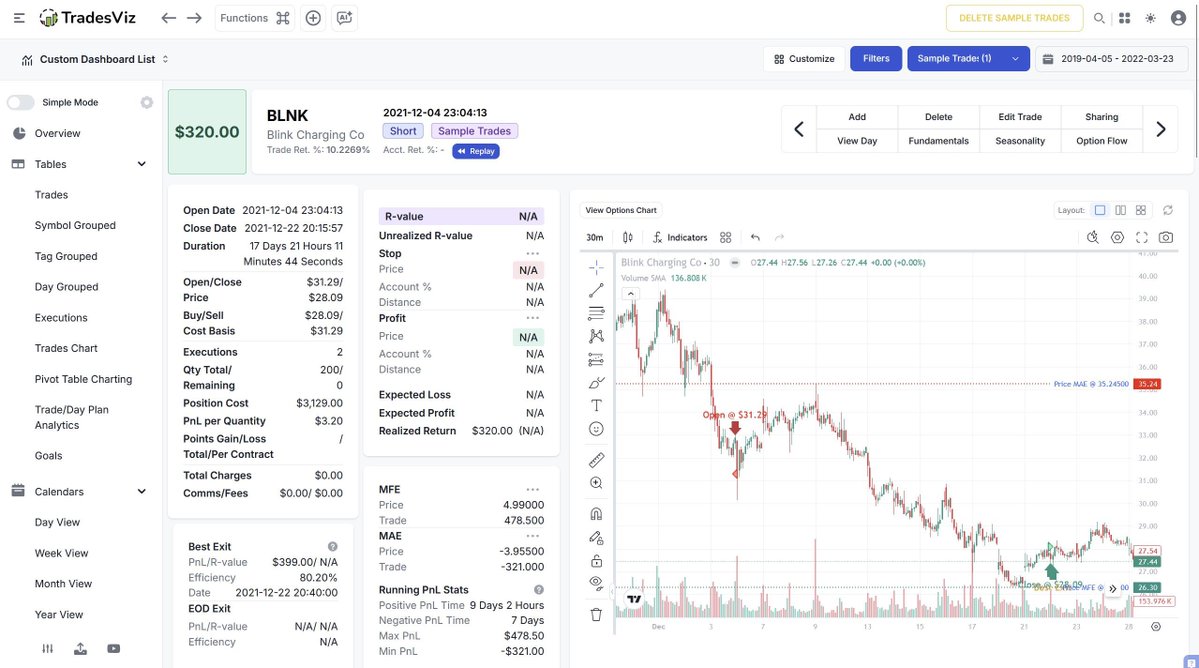Select single chart layout
1199x668 pixels.
tap(1100, 210)
